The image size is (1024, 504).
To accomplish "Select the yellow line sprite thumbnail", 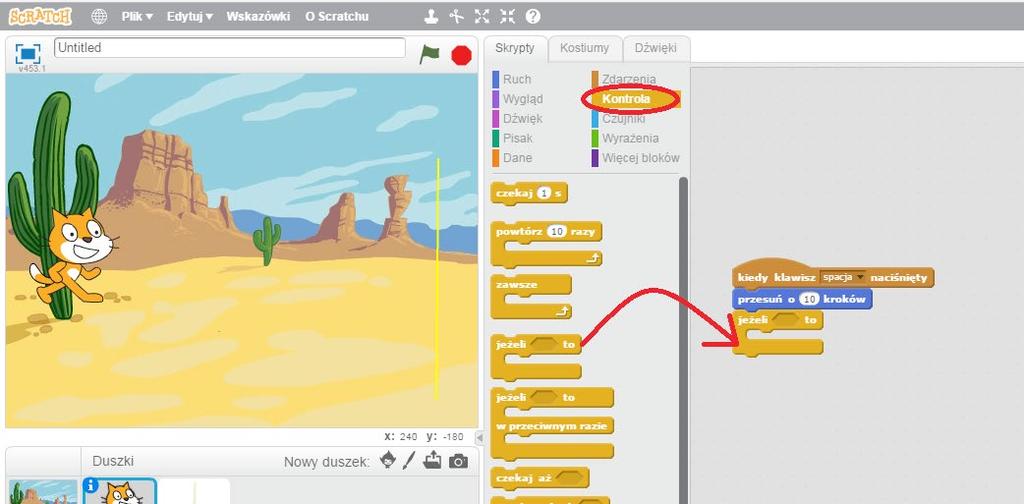I will [x=195, y=492].
